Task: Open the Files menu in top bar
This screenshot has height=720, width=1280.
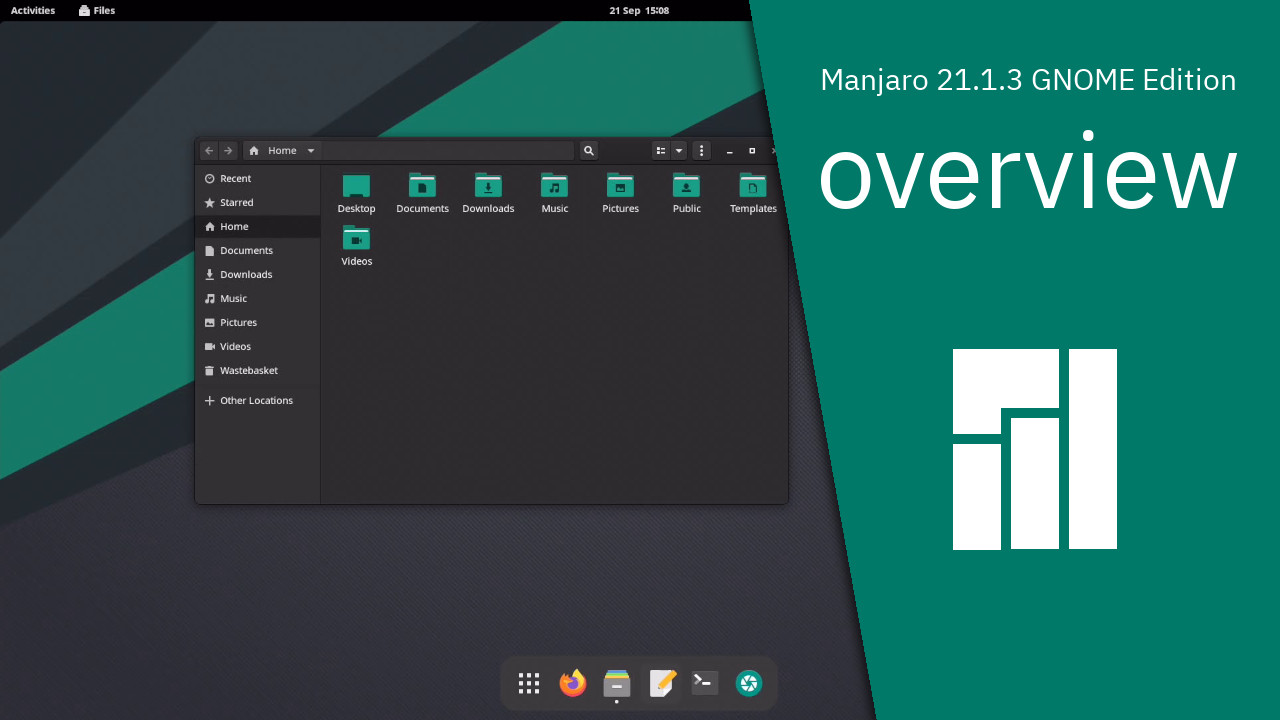Action: (x=96, y=10)
